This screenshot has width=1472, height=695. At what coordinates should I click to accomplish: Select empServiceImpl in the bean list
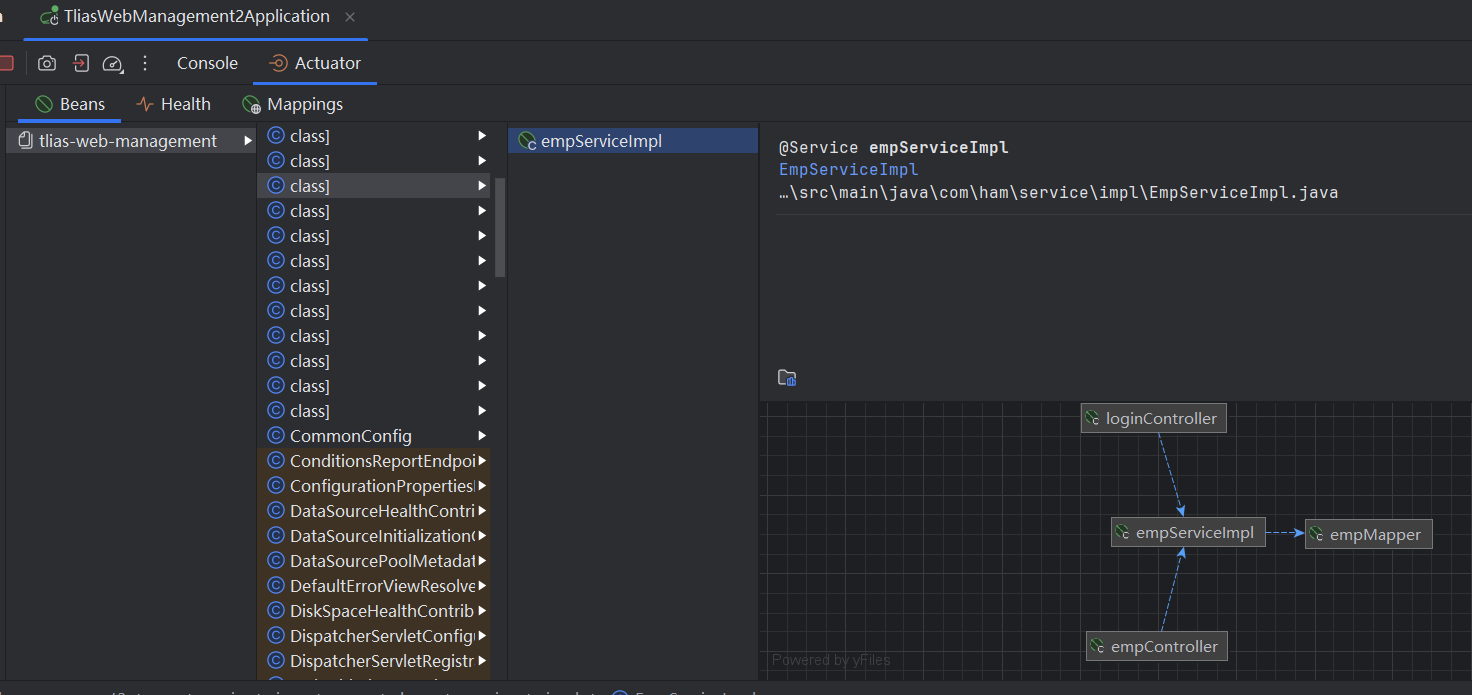601,141
